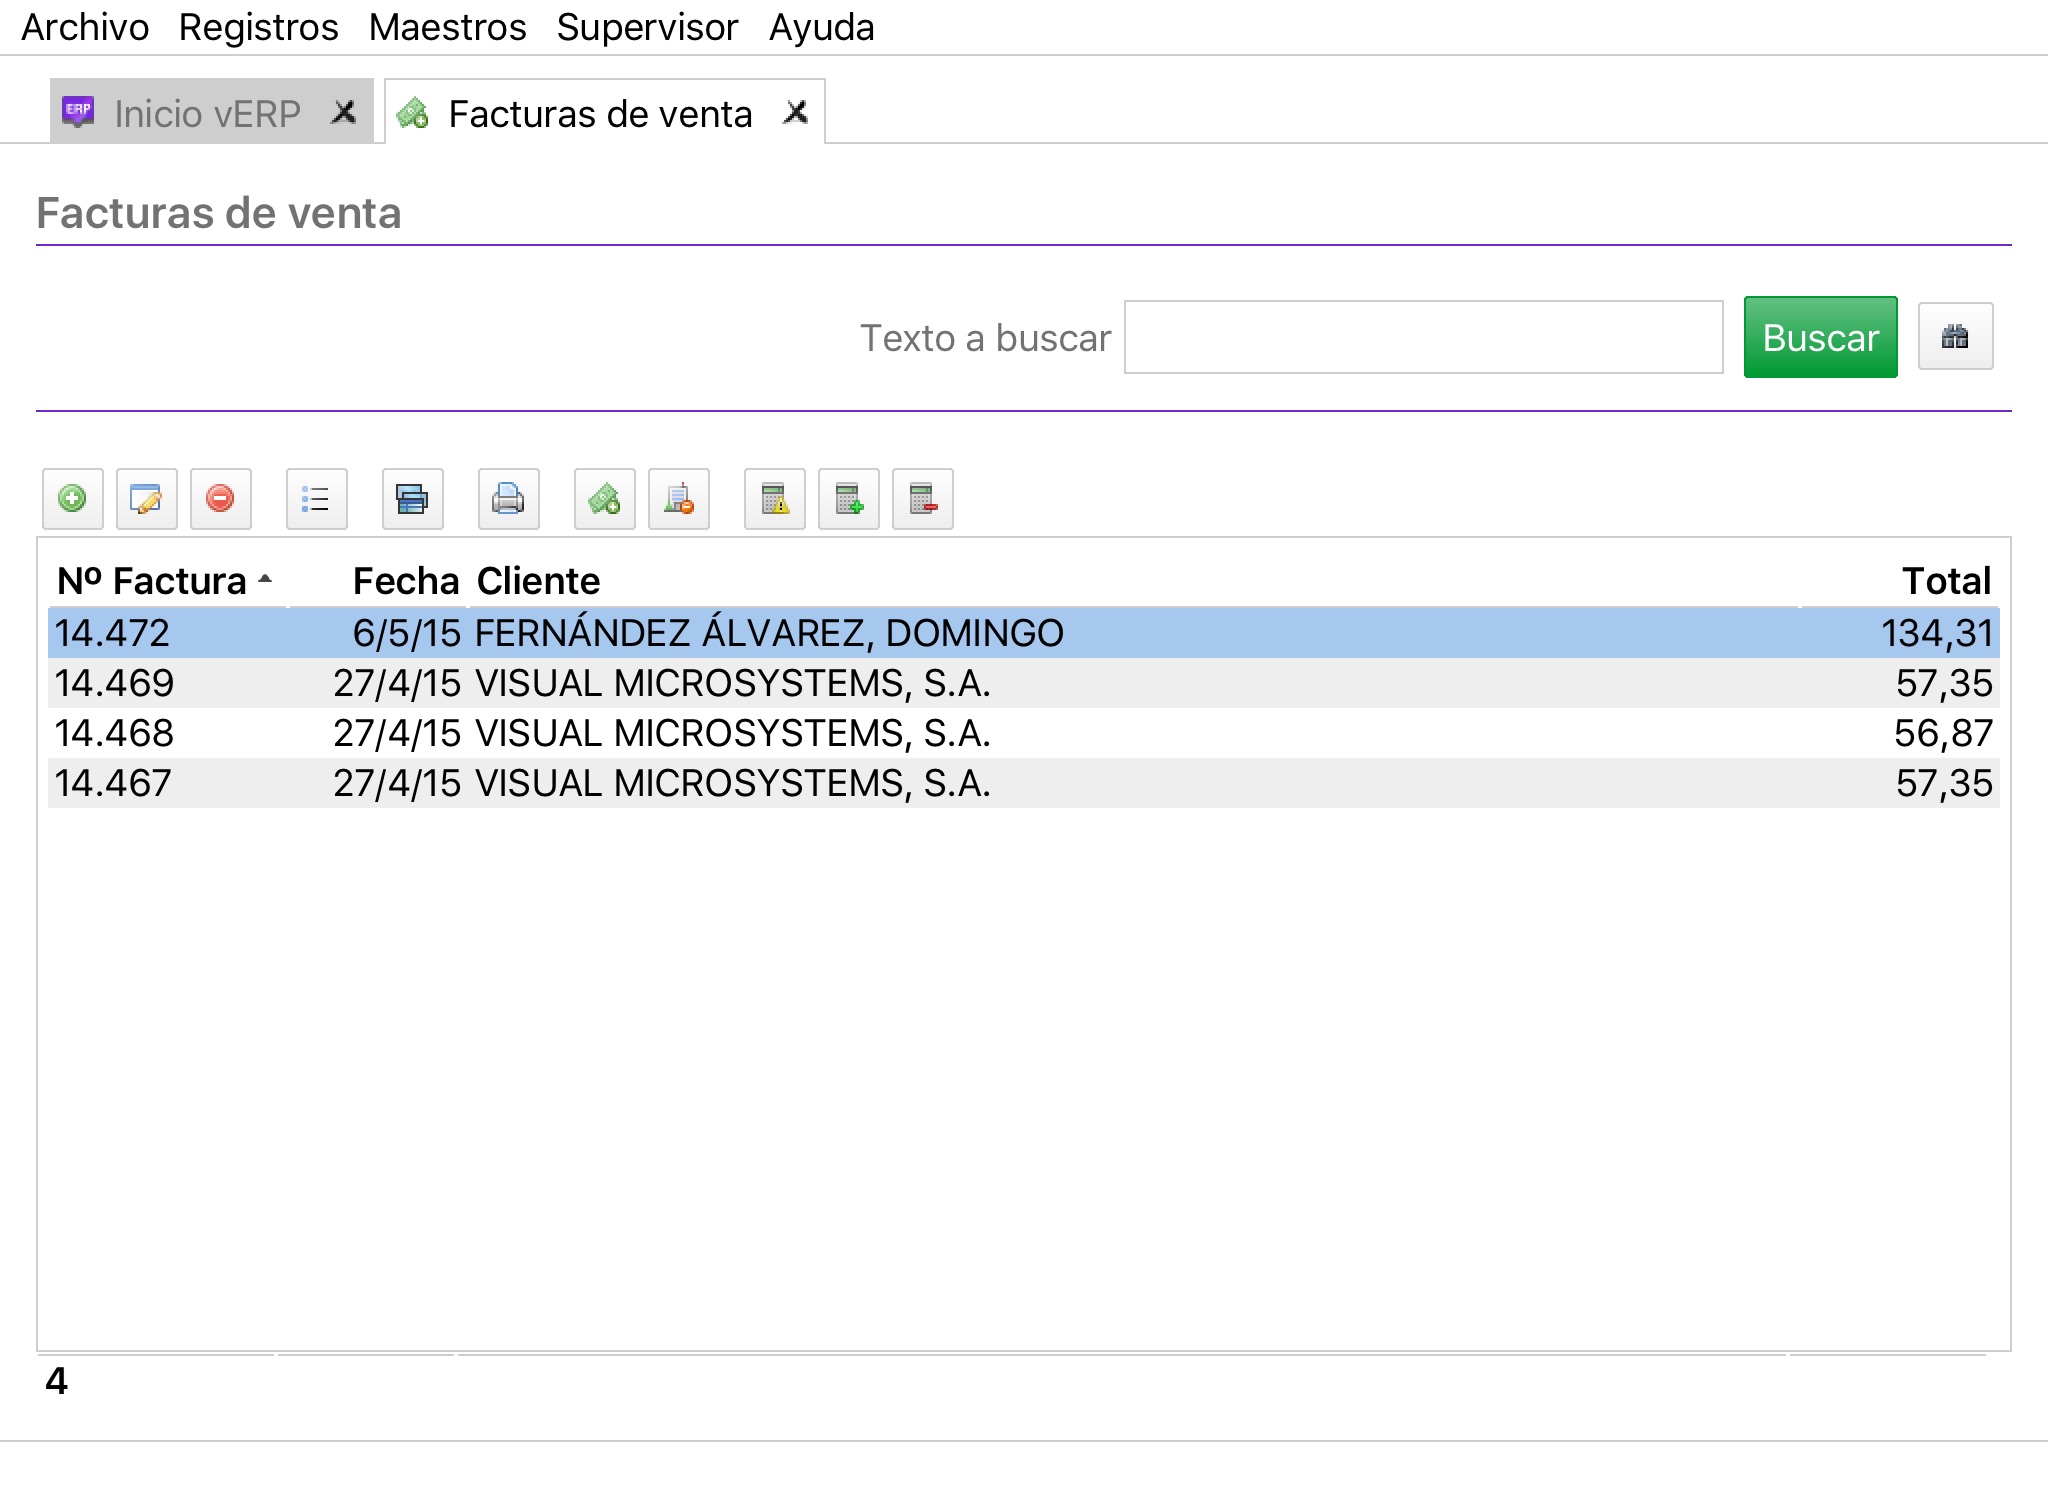The height and width of the screenshot is (1496, 2048).
Task: Click the green money plus icon
Action: pos(605,499)
